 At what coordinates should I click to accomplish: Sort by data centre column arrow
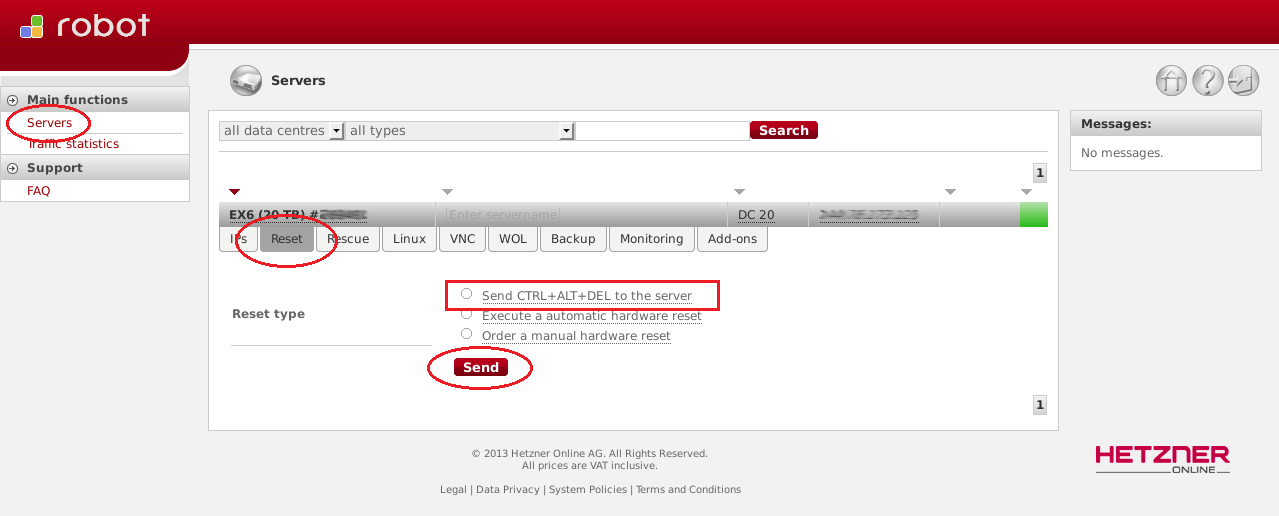[x=739, y=191]
